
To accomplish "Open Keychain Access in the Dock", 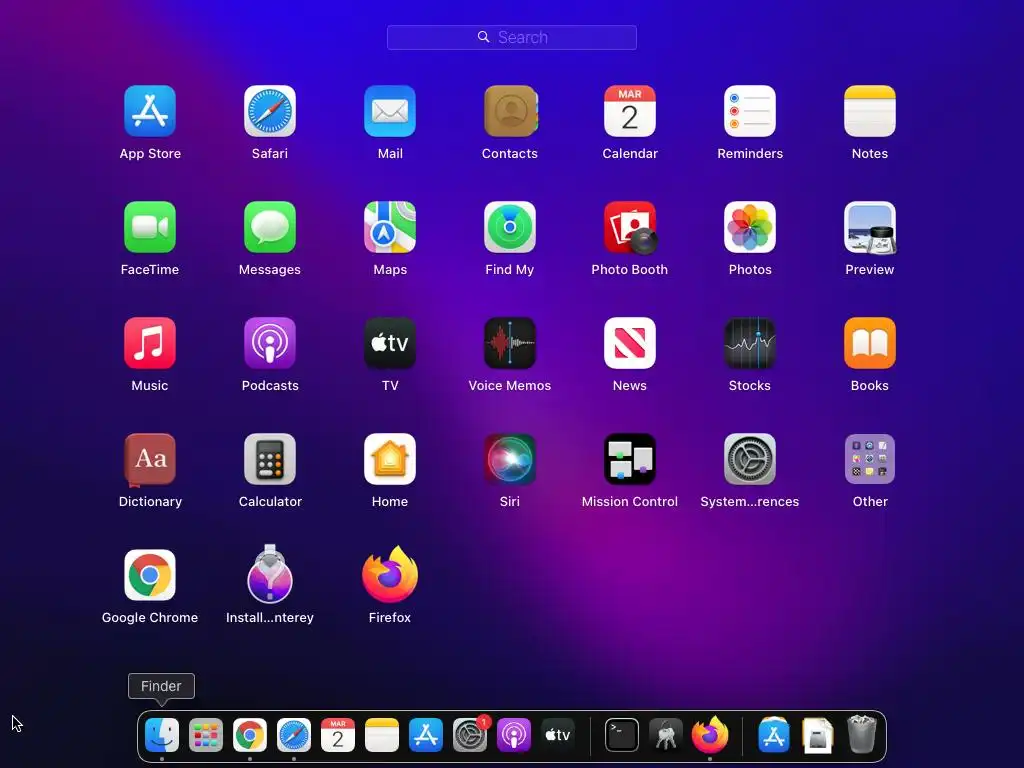I will pyautogui.click(x=665, y=735).
